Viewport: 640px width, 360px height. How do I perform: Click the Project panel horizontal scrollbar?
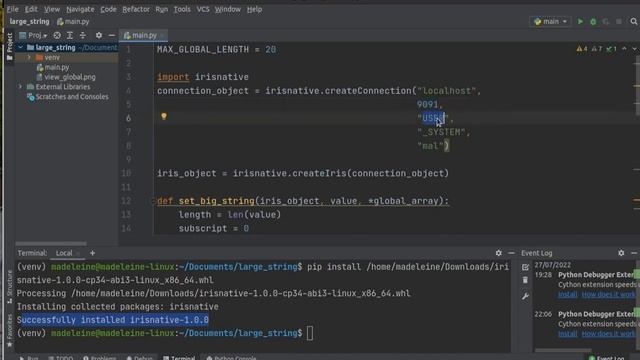tap(51, 244)
